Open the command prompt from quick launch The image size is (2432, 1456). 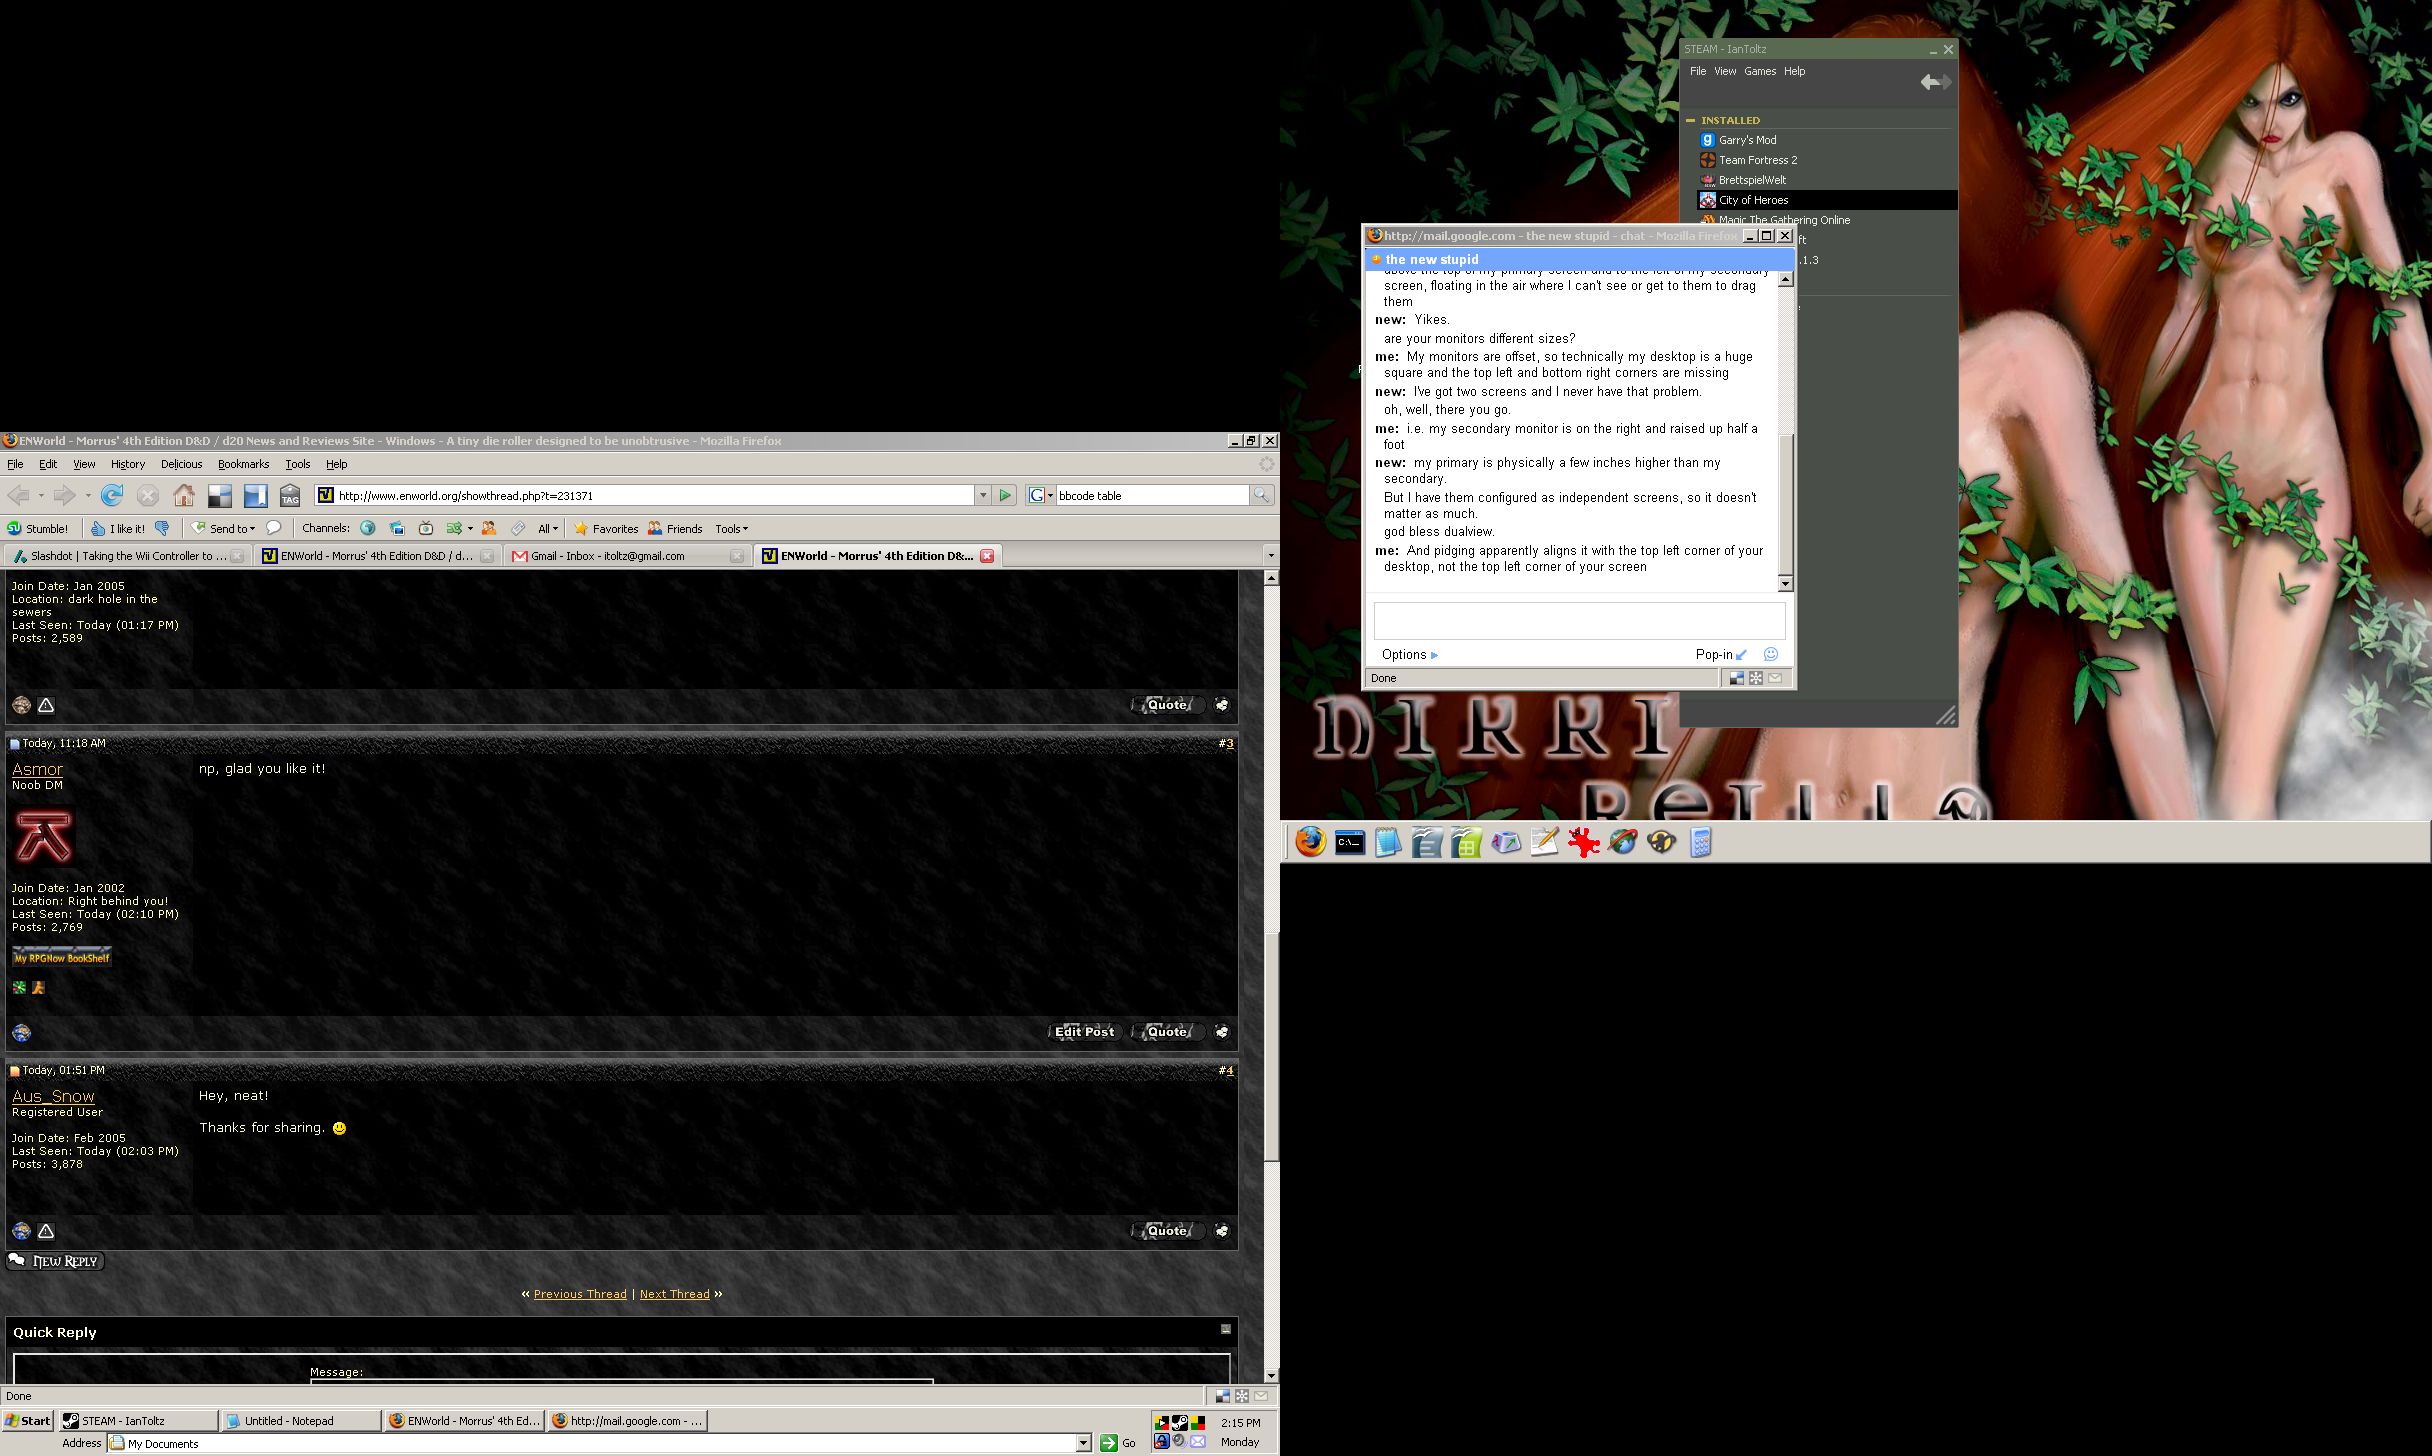(x=1350, y=843)
